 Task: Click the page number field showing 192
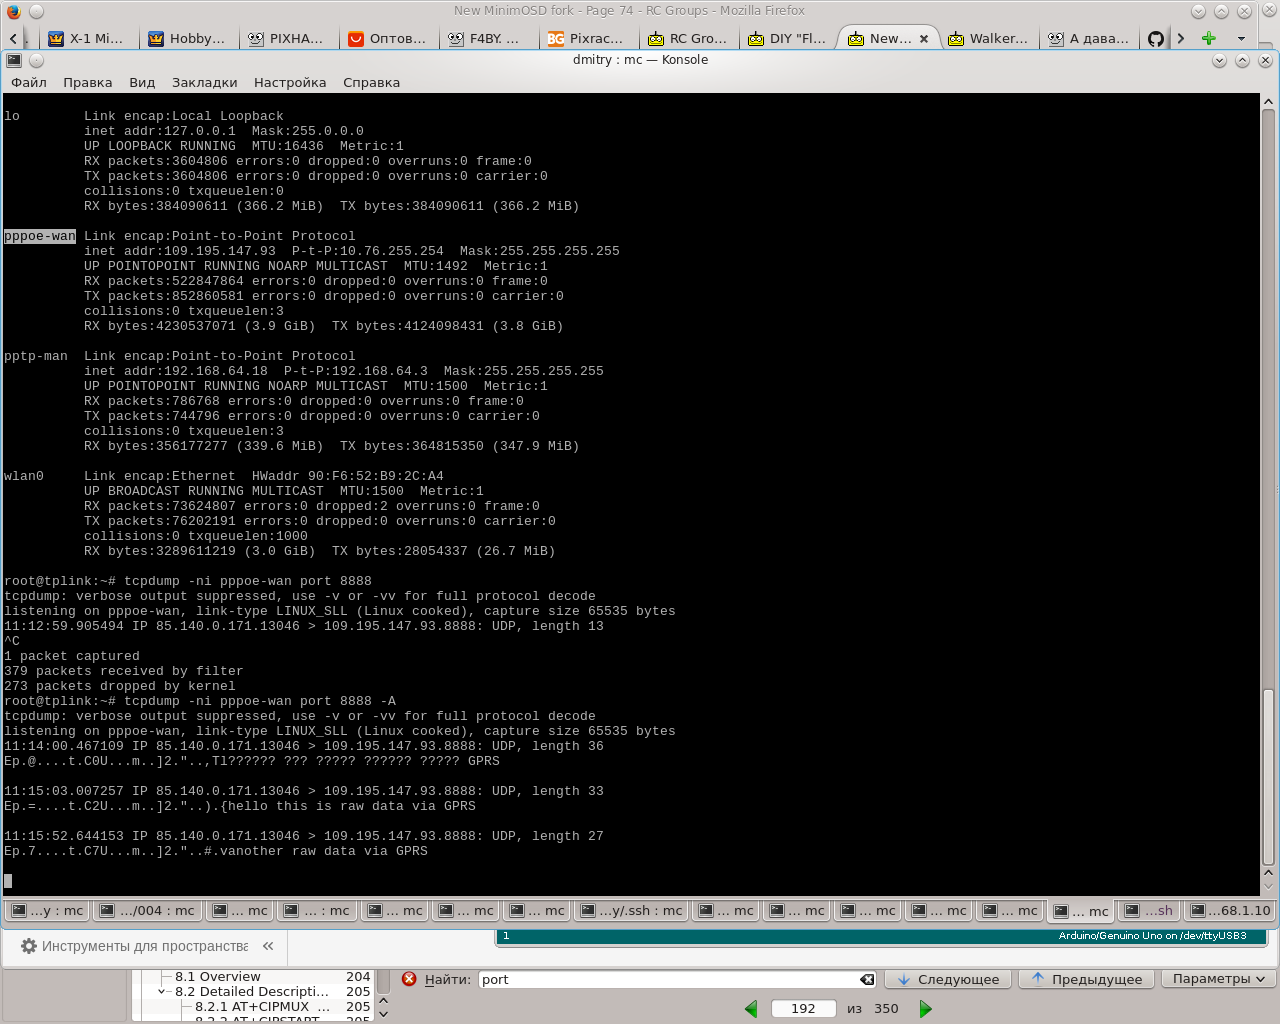click(803, 1008)
